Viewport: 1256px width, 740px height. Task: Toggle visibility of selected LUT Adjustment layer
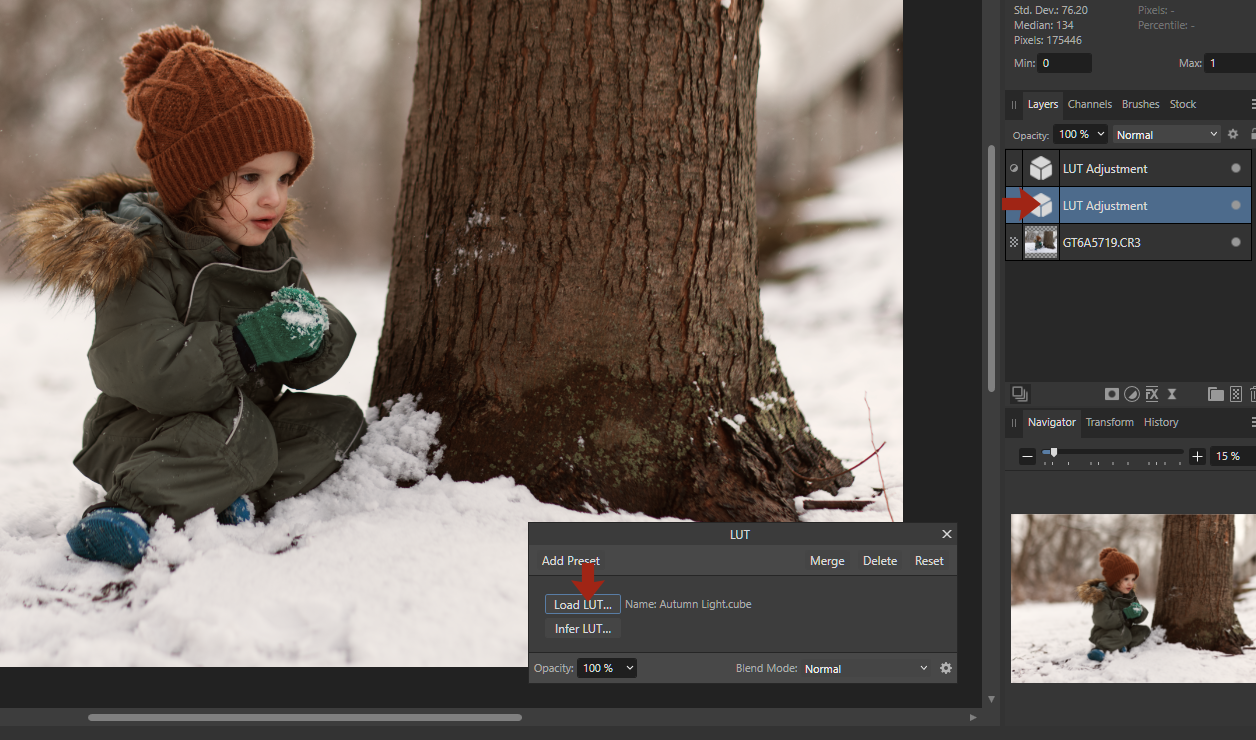point(1236,205)
